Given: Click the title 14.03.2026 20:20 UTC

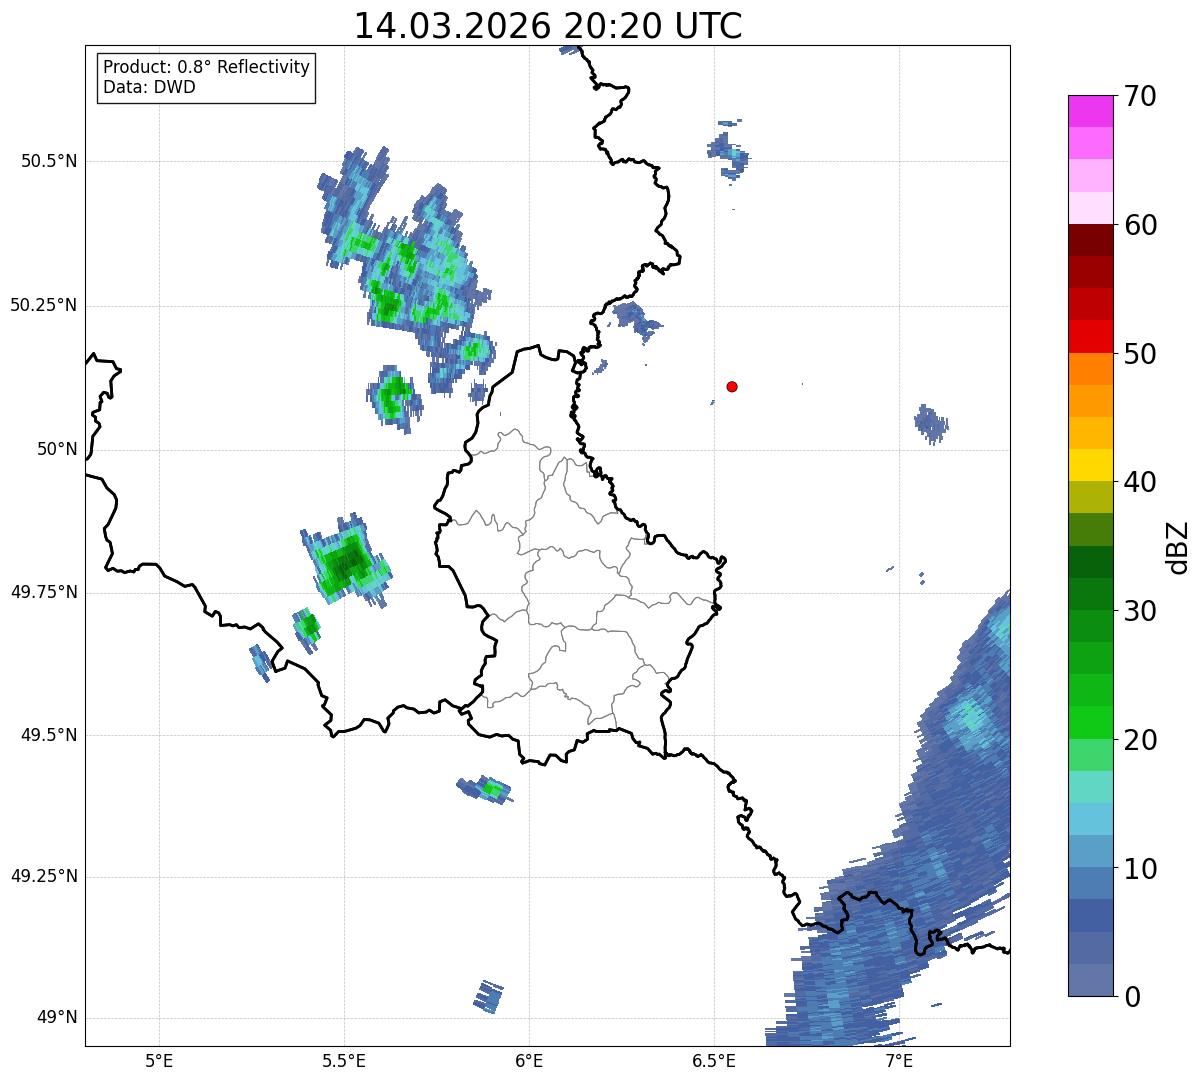Looking at the screenshot, I should 548,25.
